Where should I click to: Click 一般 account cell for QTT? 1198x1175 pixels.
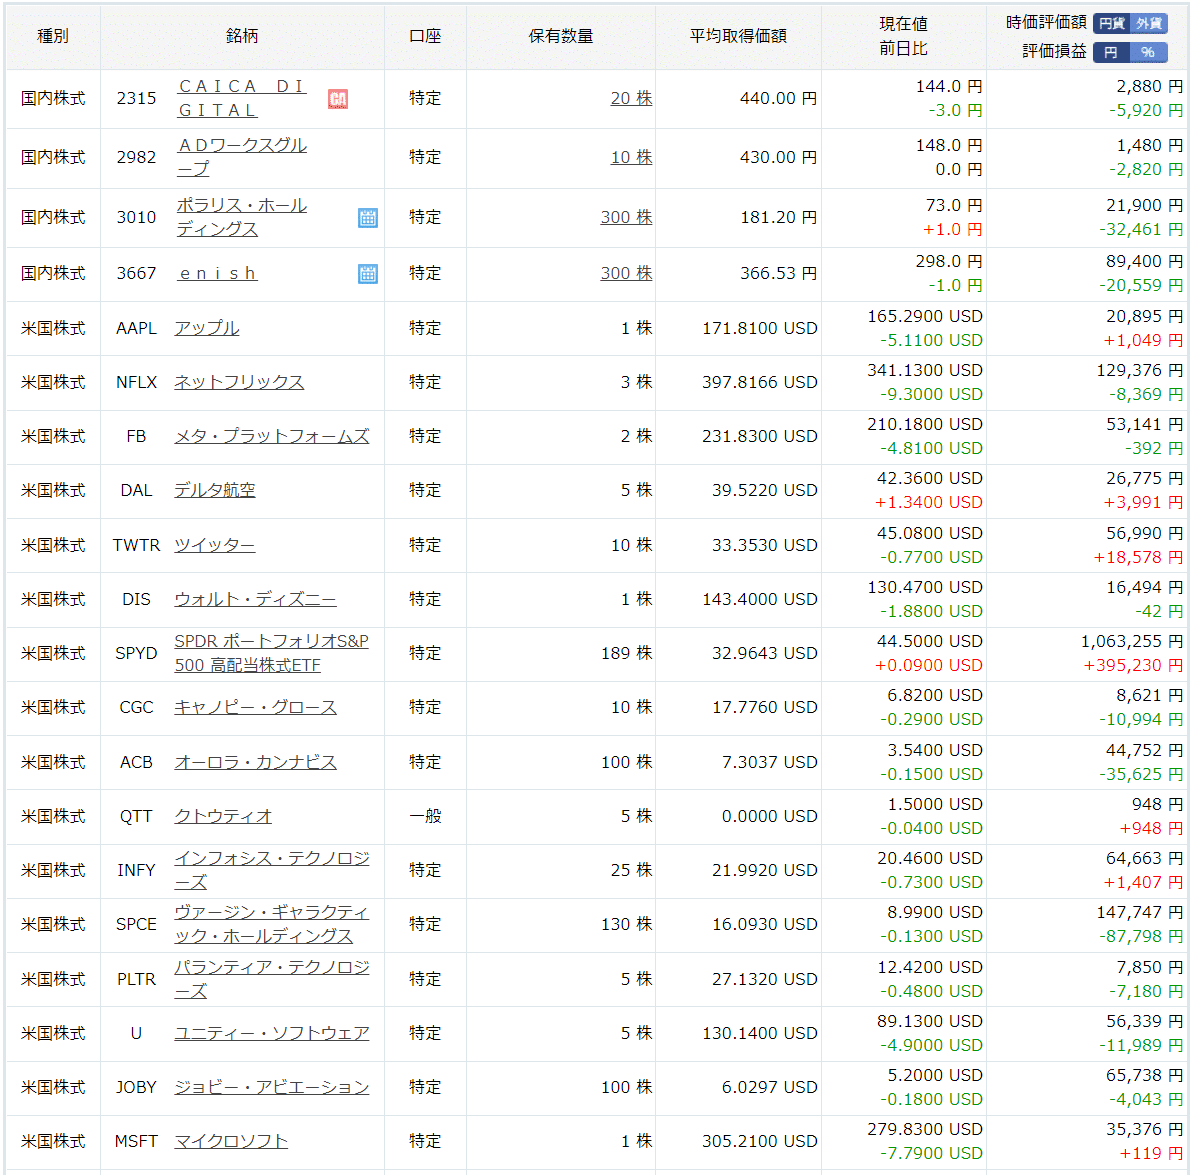pos(425,816)
